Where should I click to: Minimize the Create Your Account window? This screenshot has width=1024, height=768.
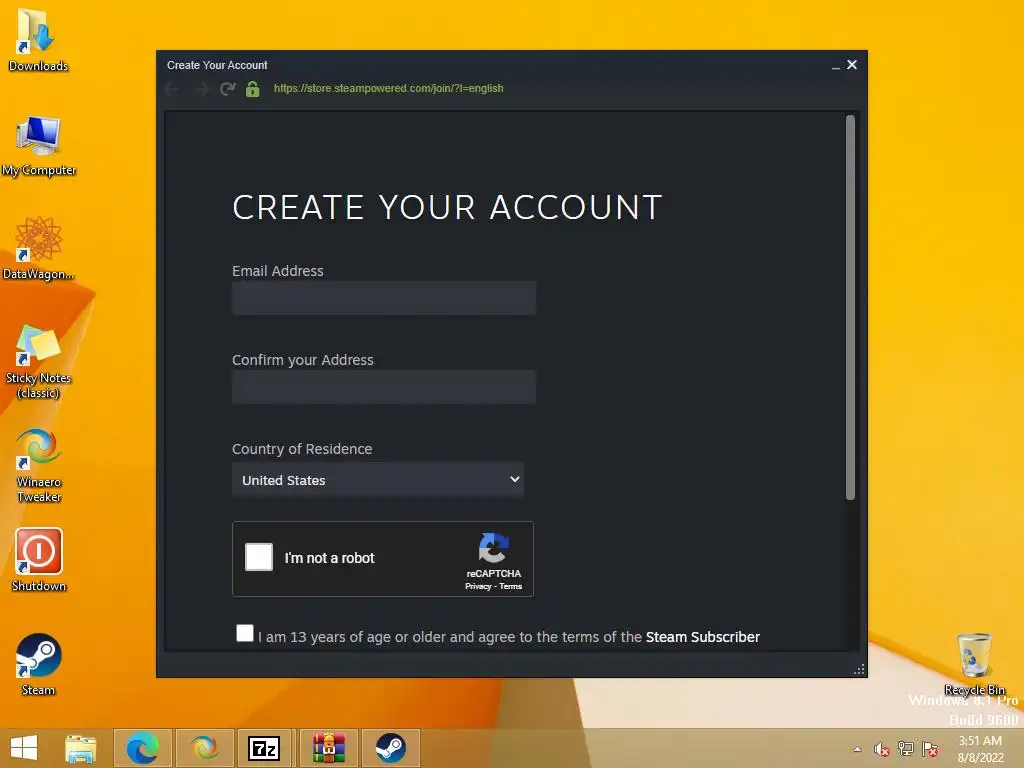[835, 65]
